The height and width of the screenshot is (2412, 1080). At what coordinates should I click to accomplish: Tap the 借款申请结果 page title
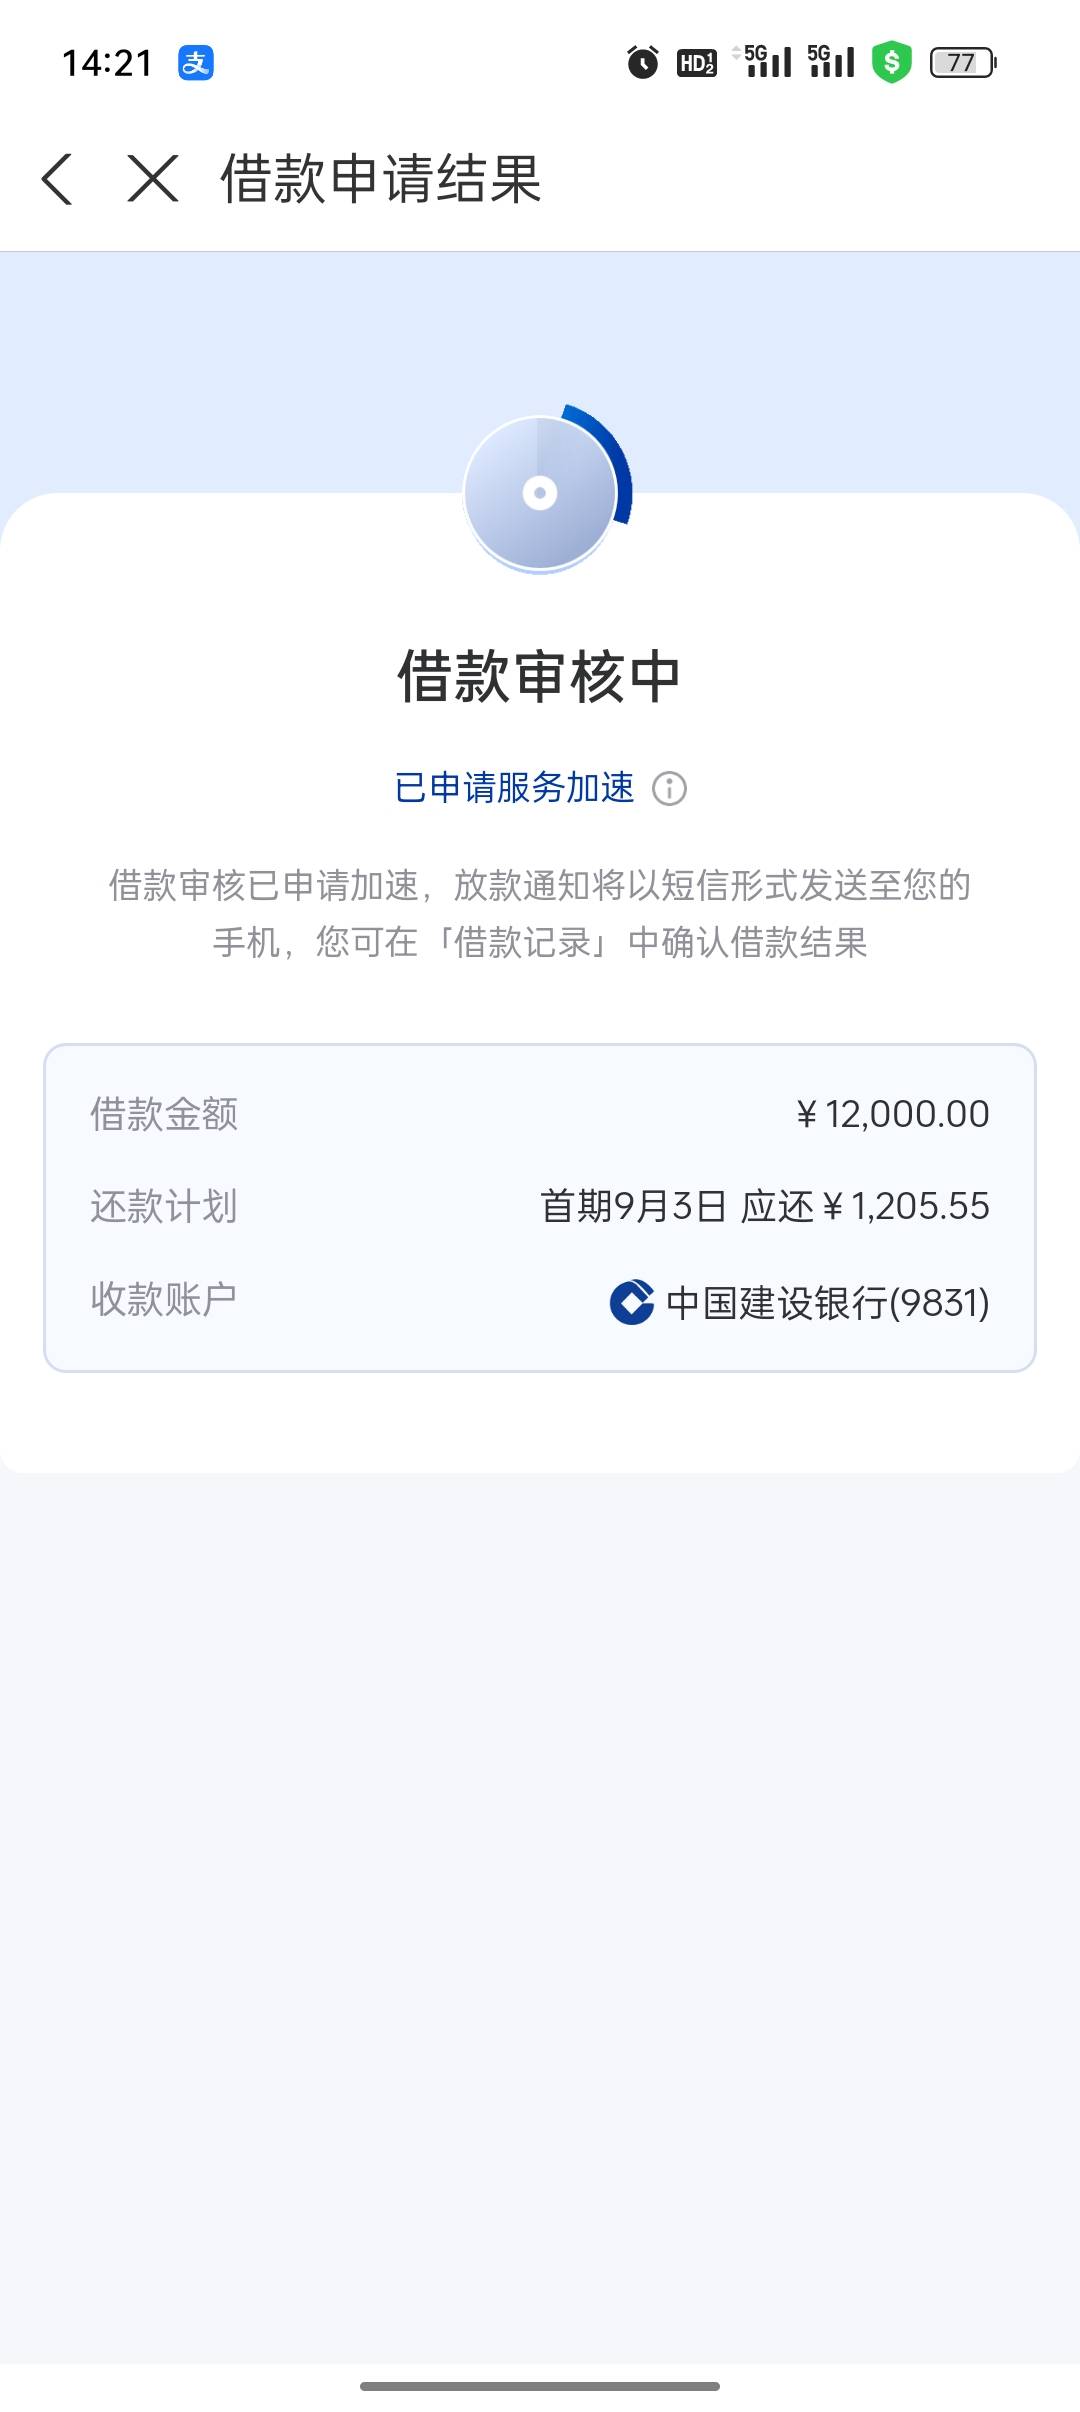pos(381,179)
